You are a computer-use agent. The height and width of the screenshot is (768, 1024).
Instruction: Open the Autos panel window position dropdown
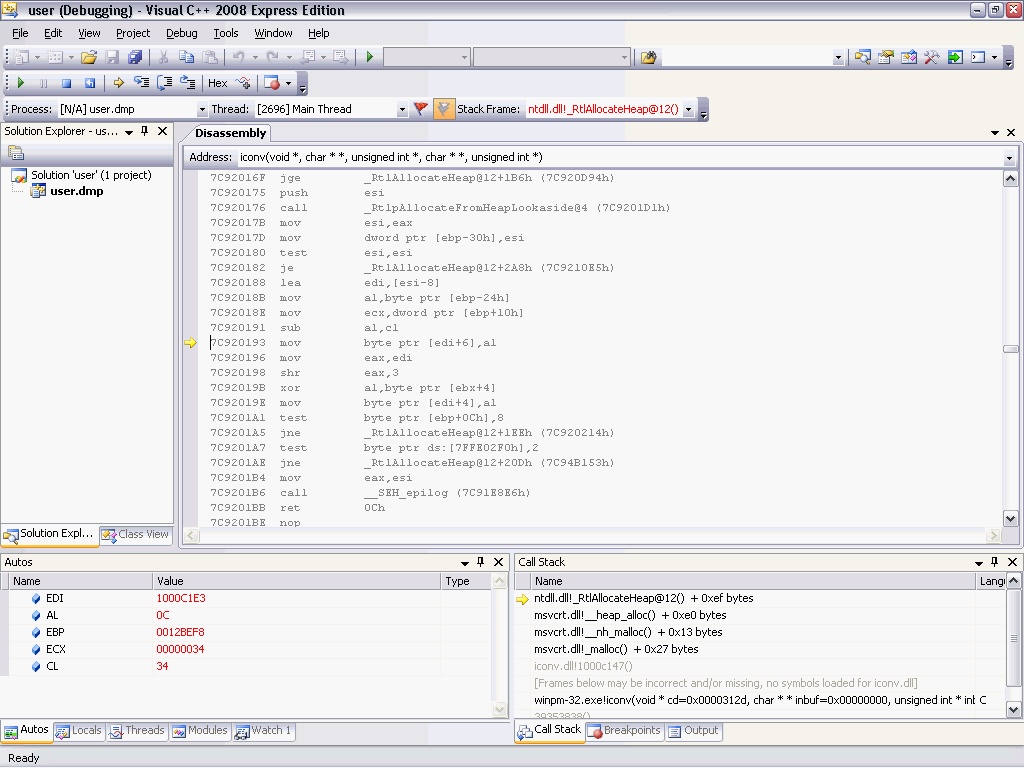point(465,562)
